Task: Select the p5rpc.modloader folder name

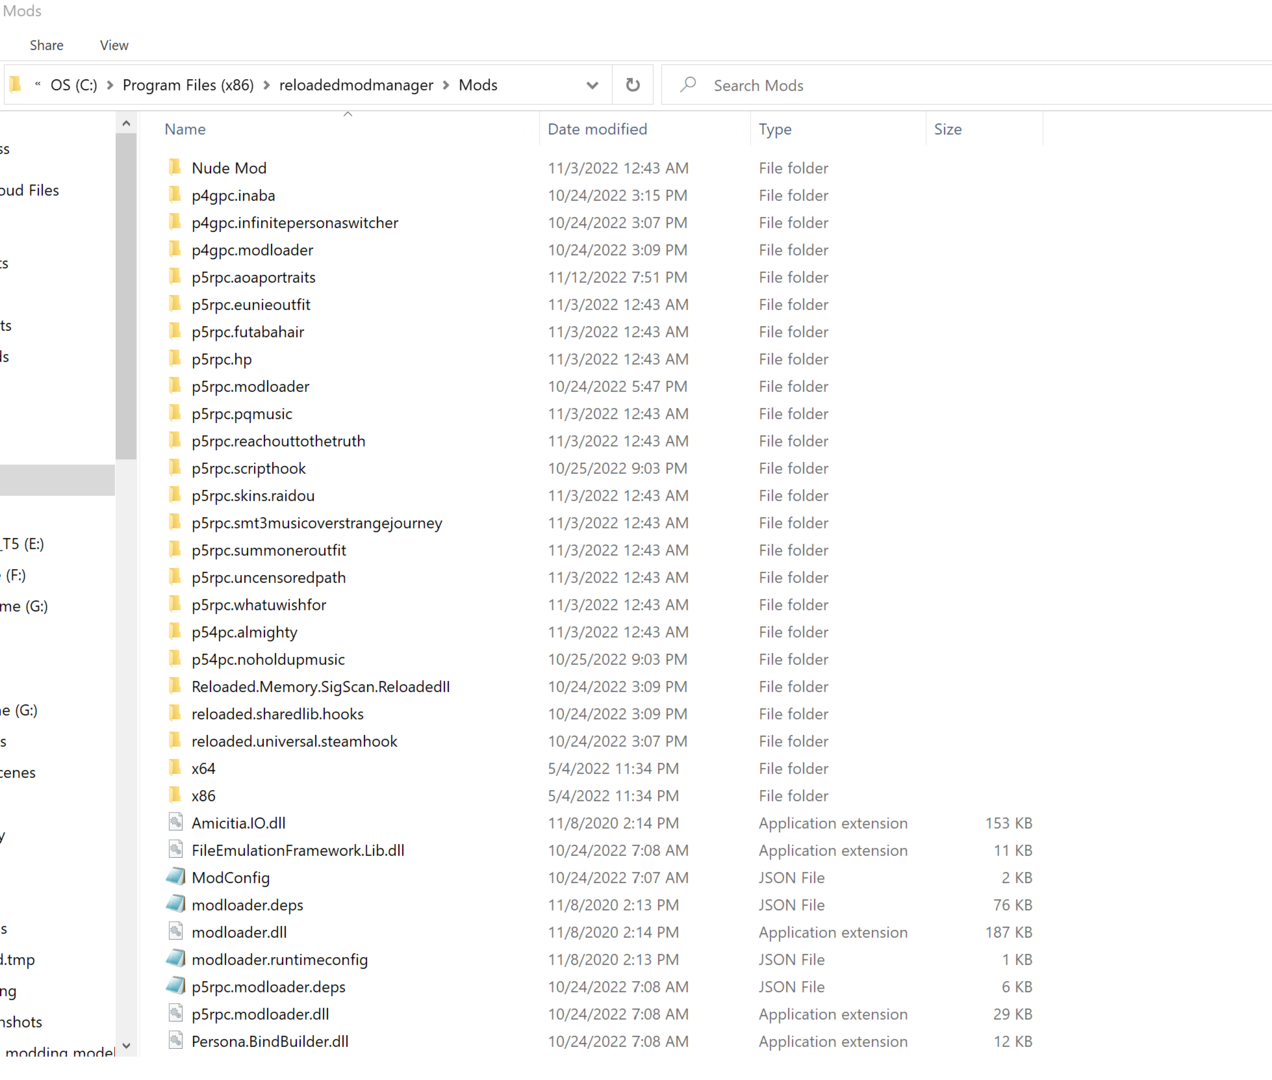Action: click(x=250, y=386)
